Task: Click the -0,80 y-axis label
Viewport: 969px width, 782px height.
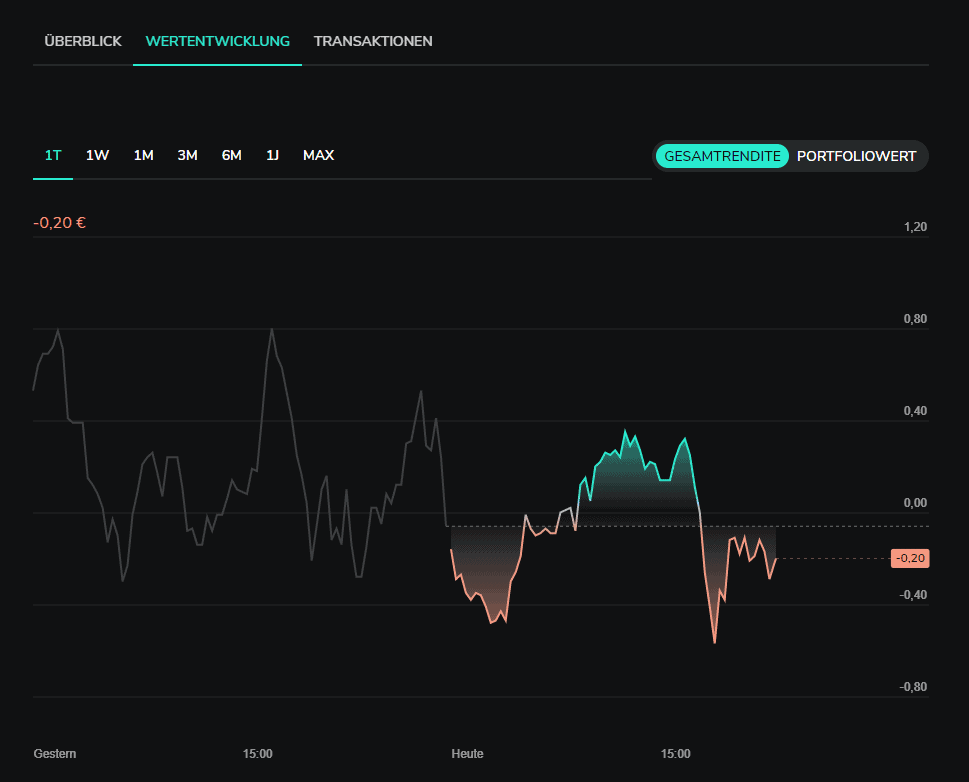Action: tap(913, 687)
